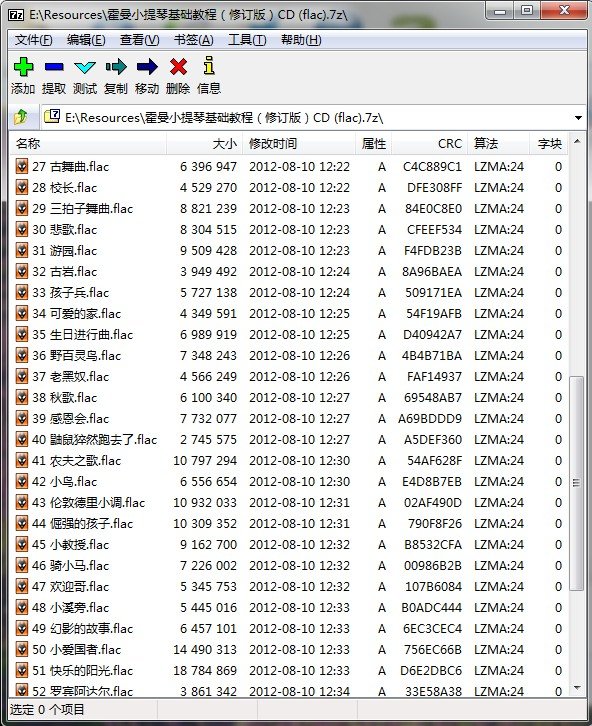Click the file icon for 33 孩子兵.flac
This screenshot has height=726, width=592.
[22, 292]
